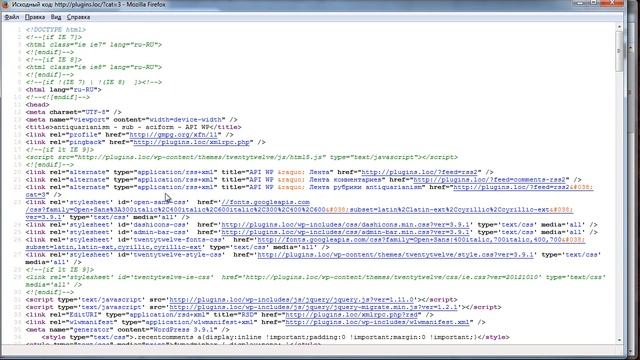Click the <head> tag line
The height and width of the screenshot is (360, 640).
pos(37,104)
